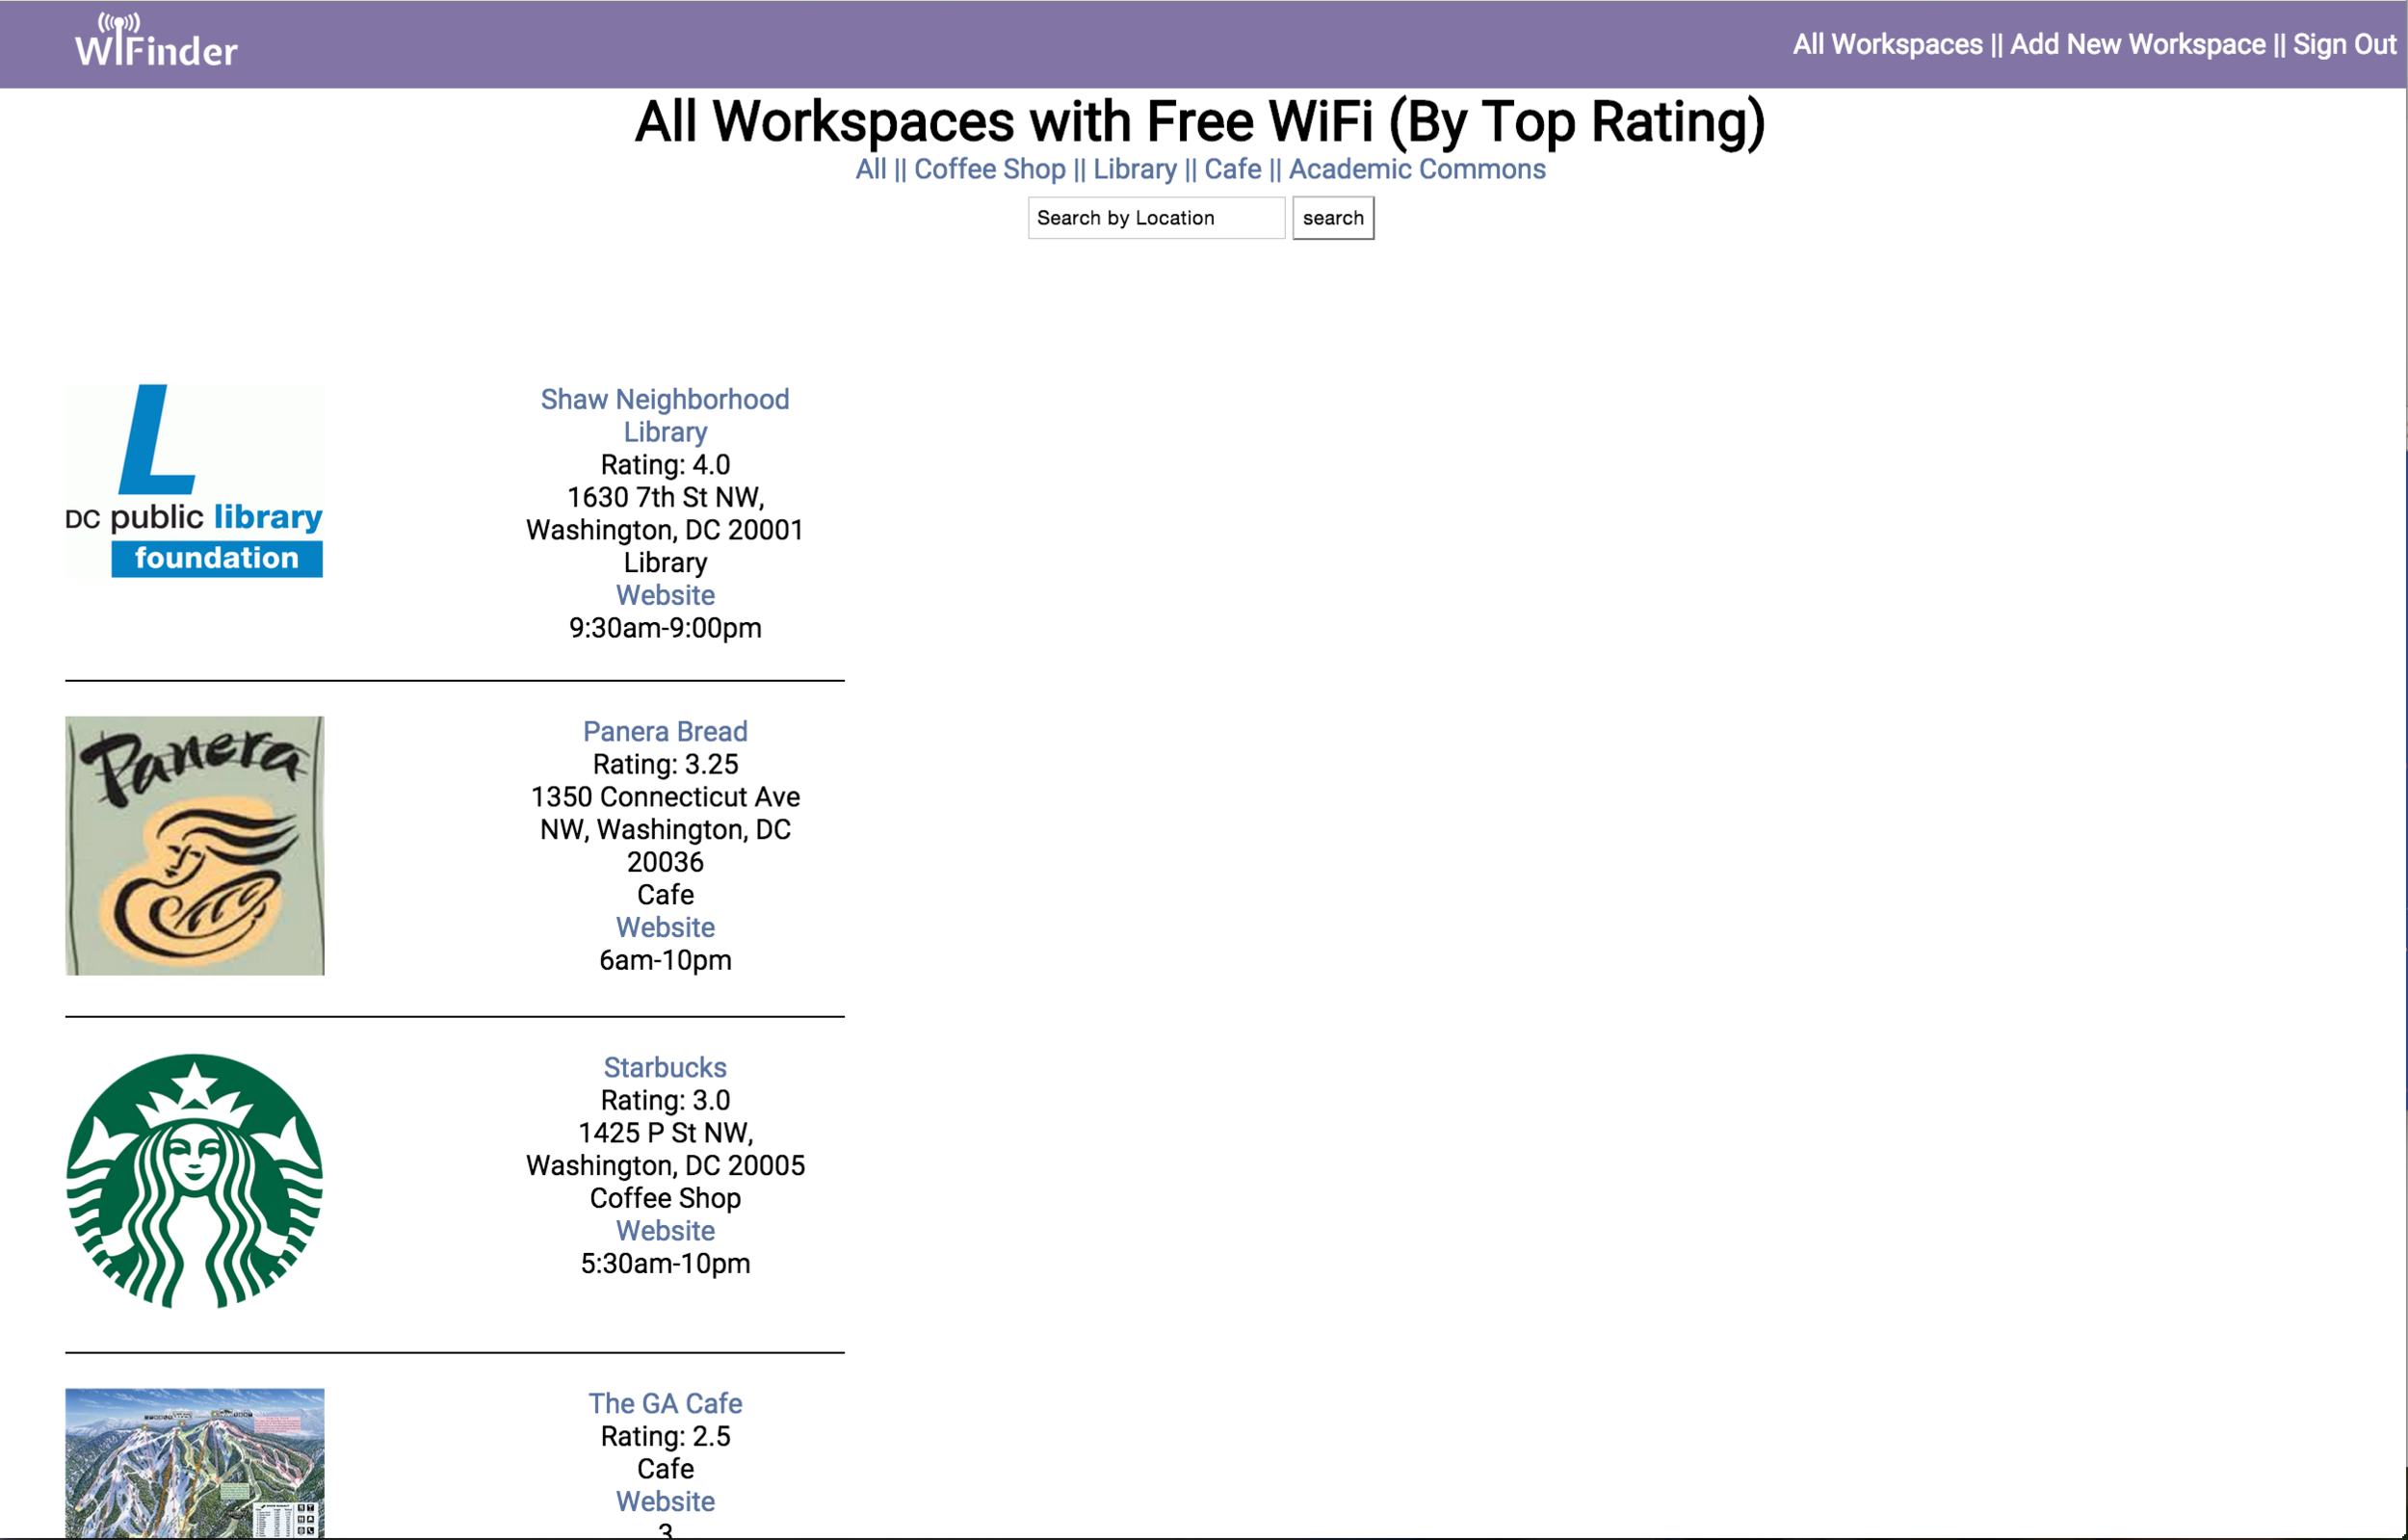The image size is (2408, 1540).
Task: Open The GA Cafe workspace page
Action: pos(665,1403)
